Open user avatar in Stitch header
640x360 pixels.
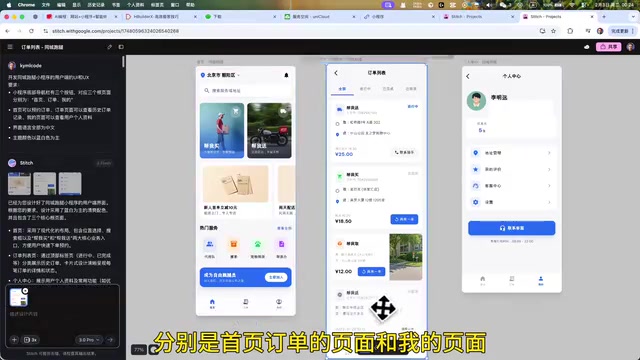coord(630,47)
